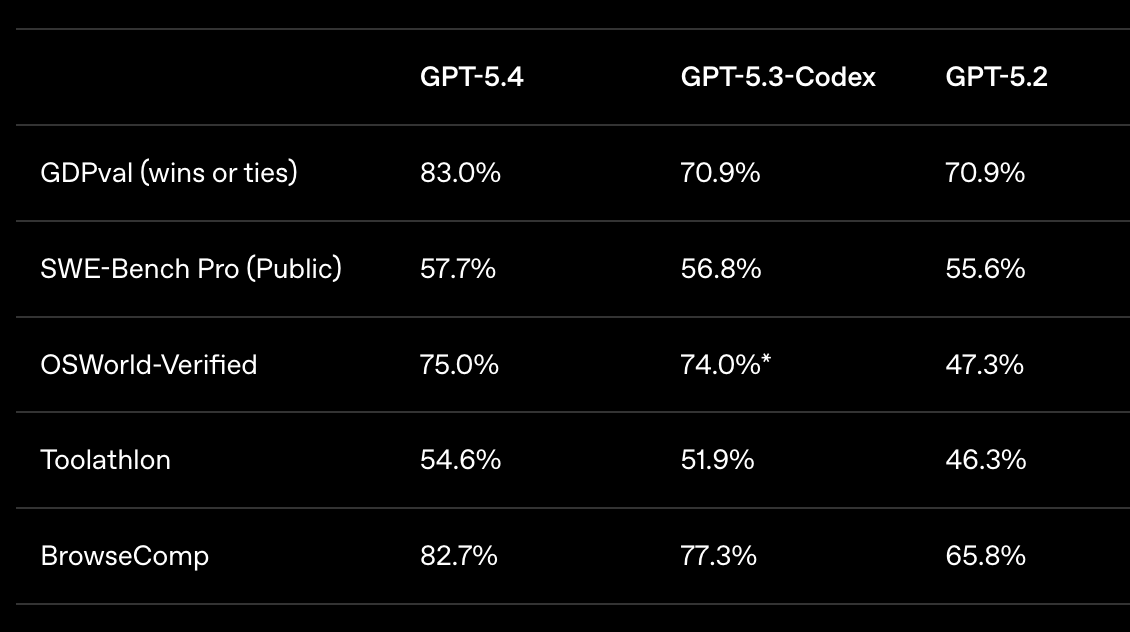1130x632 pixels.
Task: Select the SWE-Bench Pro (Public) label
Action: pyautogui.click(x=191, y=269)
